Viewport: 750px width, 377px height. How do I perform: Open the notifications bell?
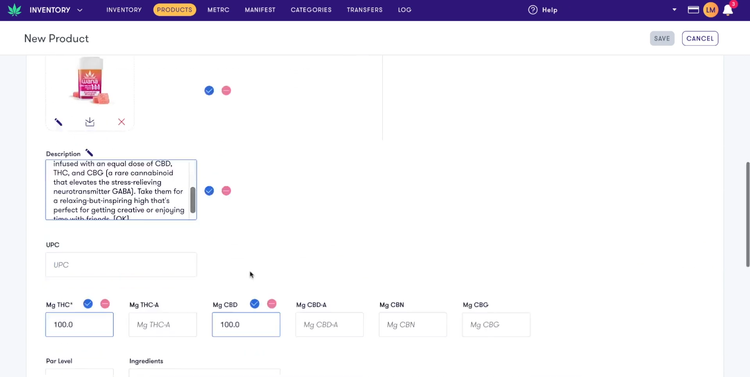pyautogui.click(x=728, y=10)
